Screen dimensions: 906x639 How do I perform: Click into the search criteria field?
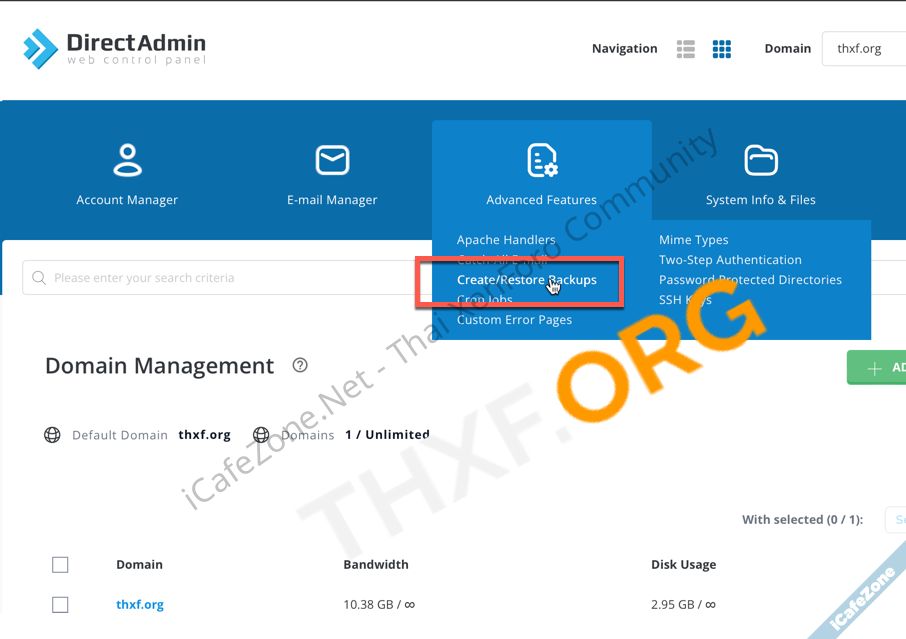(x=220, y=278)
